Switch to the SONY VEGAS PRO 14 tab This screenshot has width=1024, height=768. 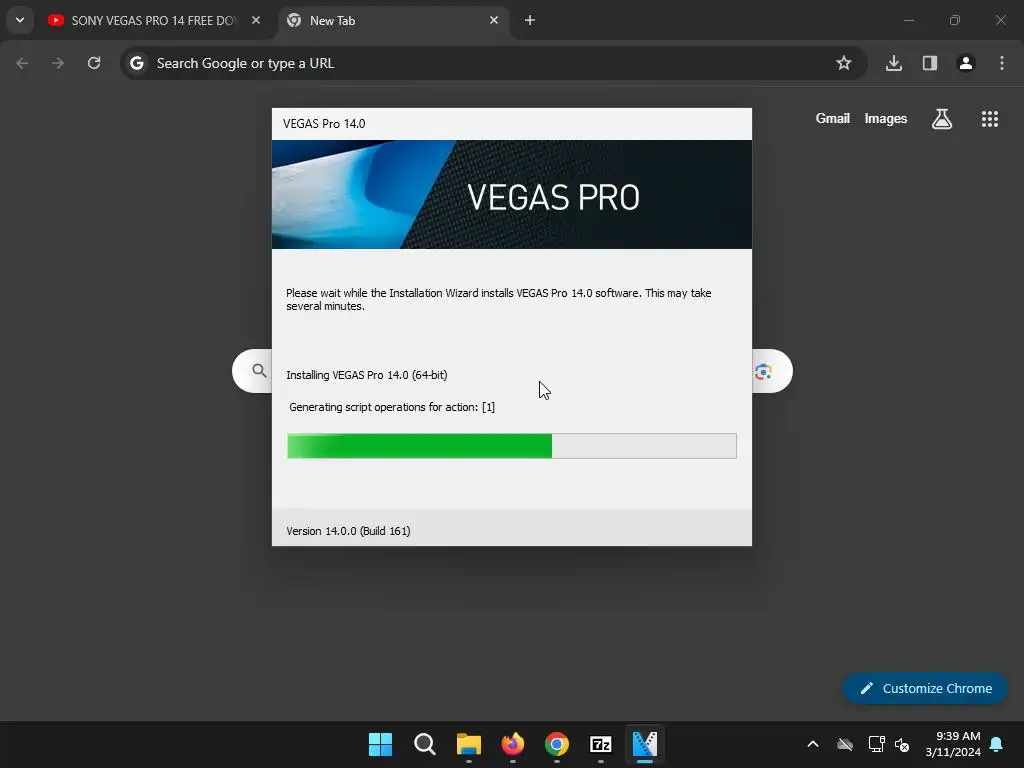coord(154,21)
